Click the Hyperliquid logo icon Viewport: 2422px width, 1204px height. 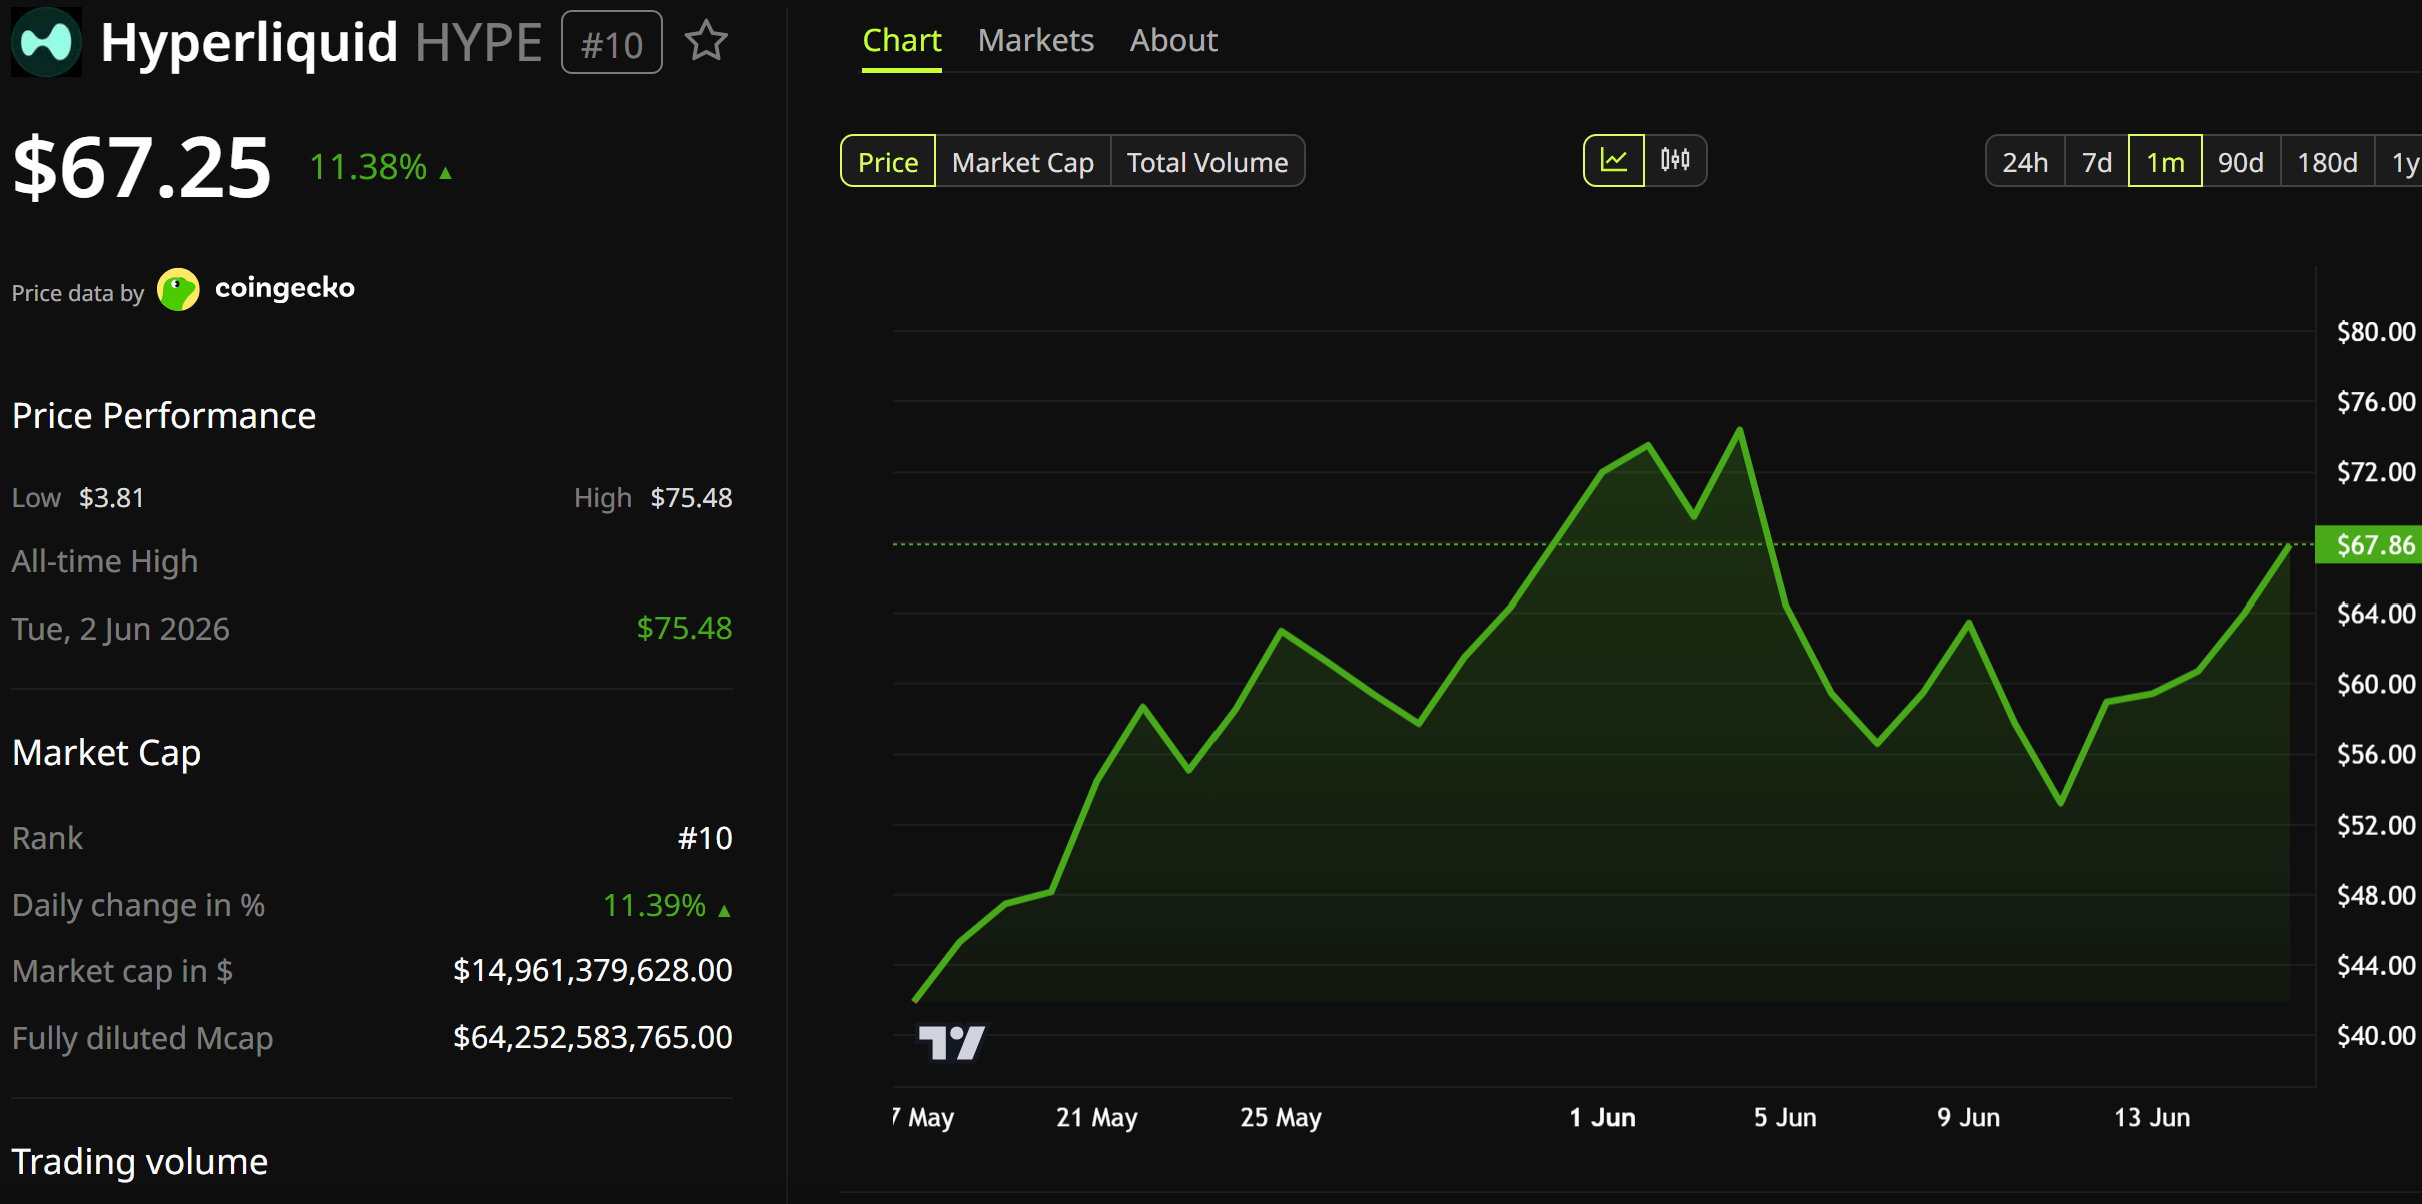46,42
